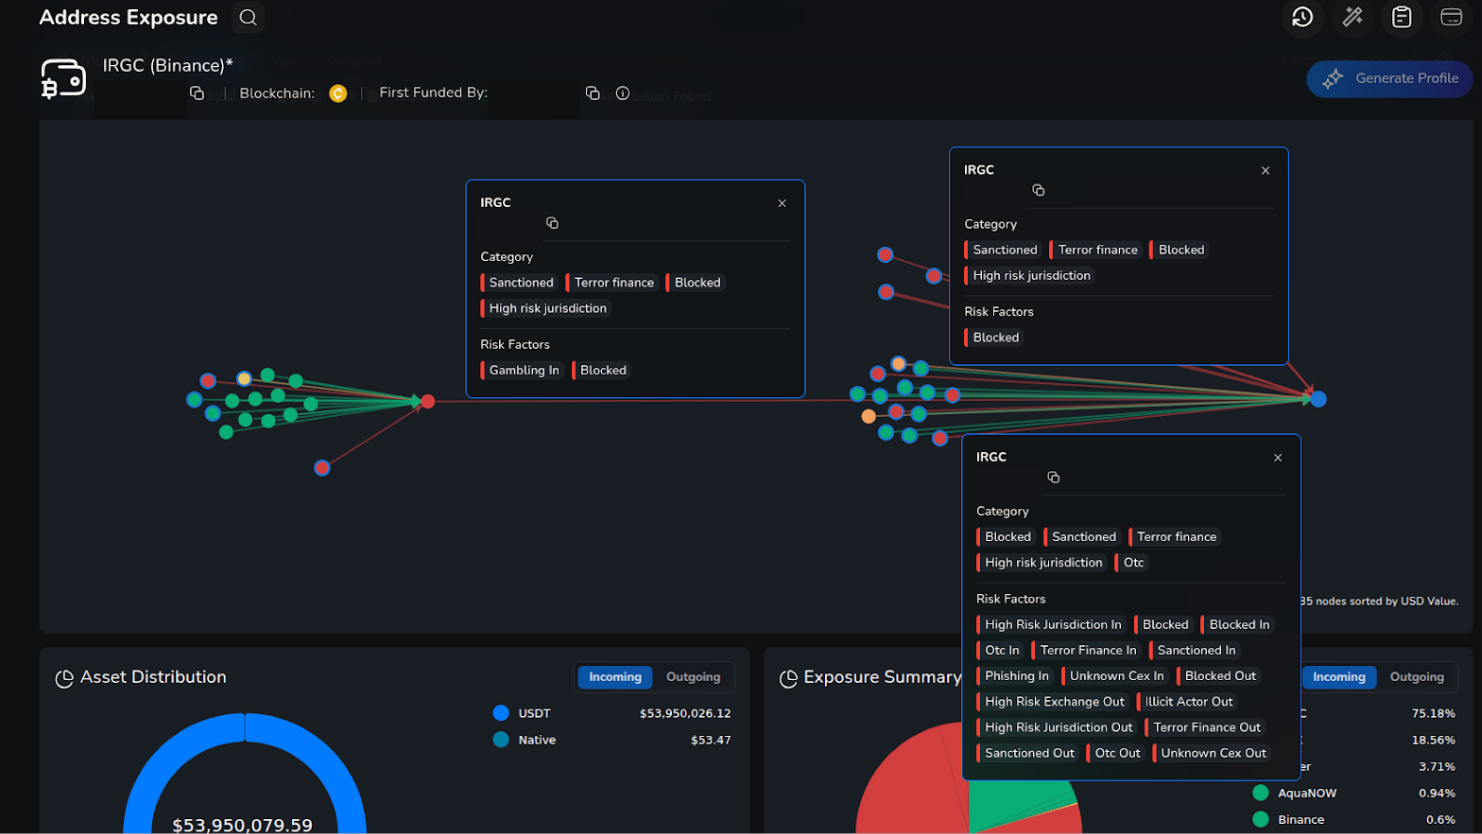
Task: Click the Sanctioned In tag
Action: (1194, 650)
